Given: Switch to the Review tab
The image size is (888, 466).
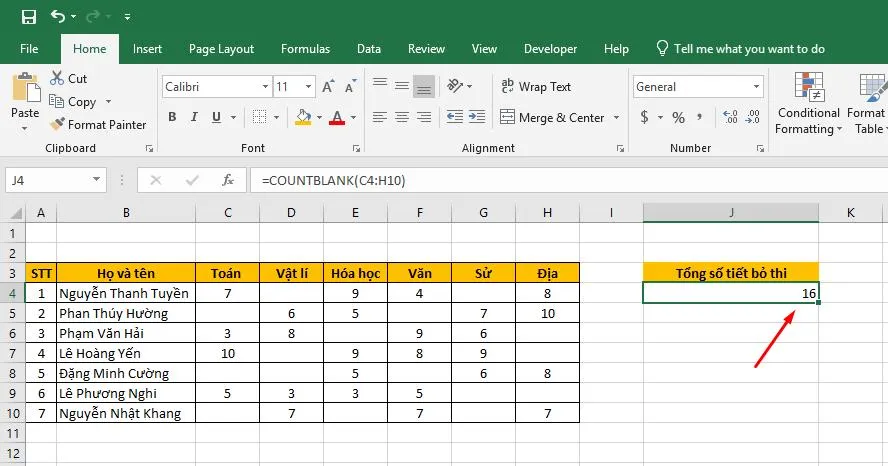Looking at the screenshot, I should click(x=426, y=49).
